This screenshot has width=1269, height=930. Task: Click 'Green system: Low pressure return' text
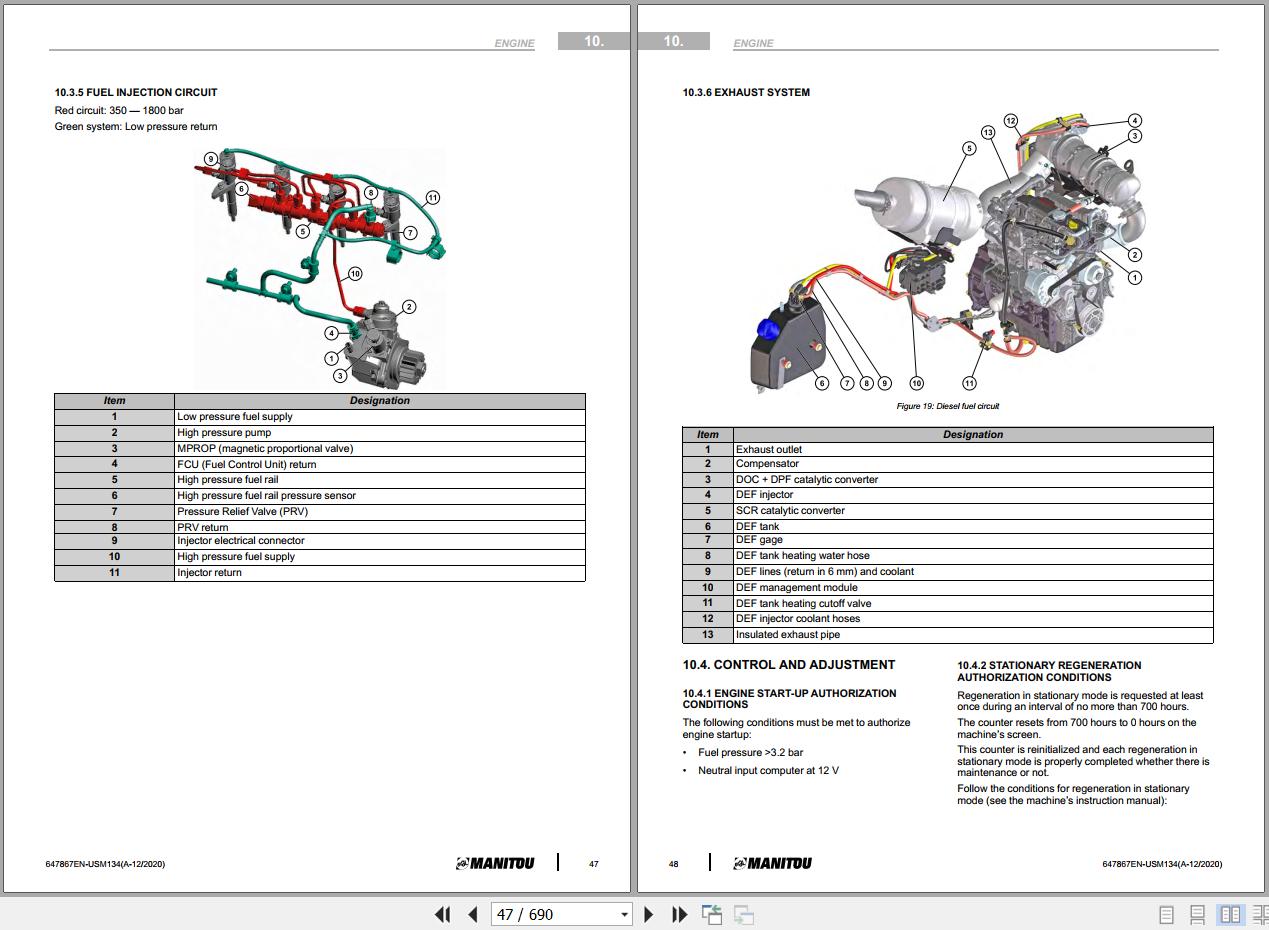pyautogui.click(x=136, y=126)
